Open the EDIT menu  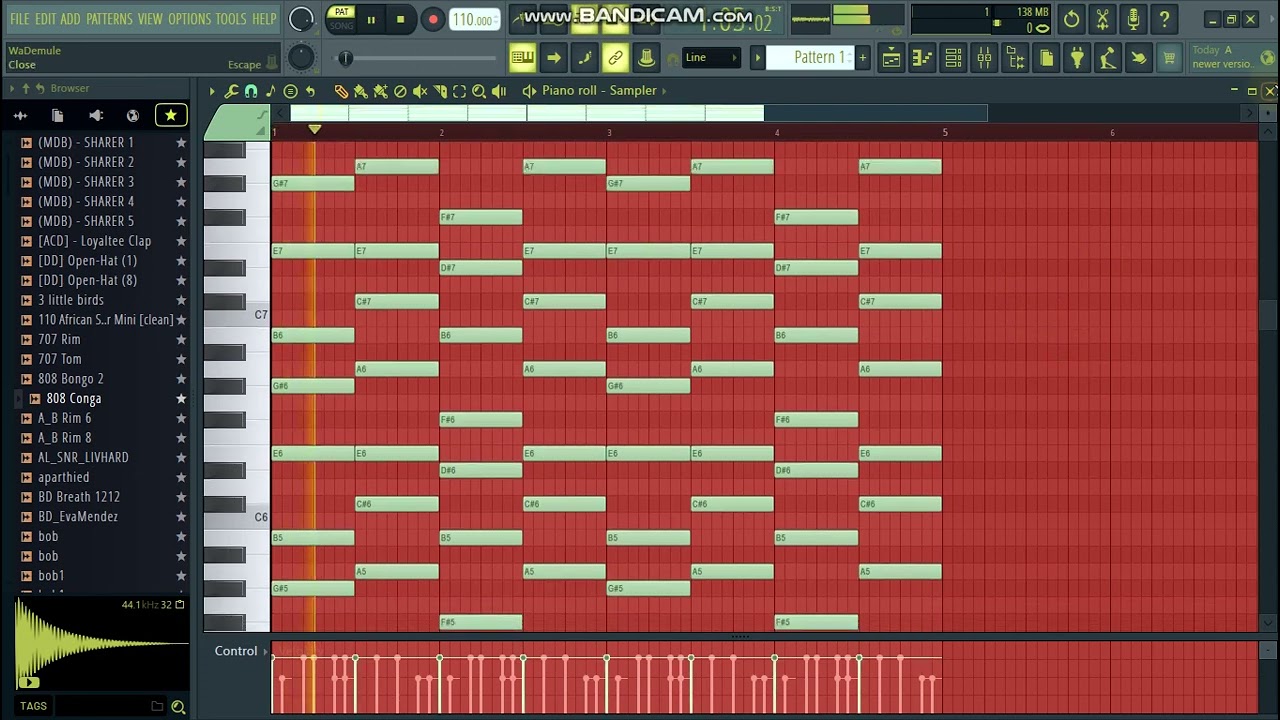coord(45,19)
